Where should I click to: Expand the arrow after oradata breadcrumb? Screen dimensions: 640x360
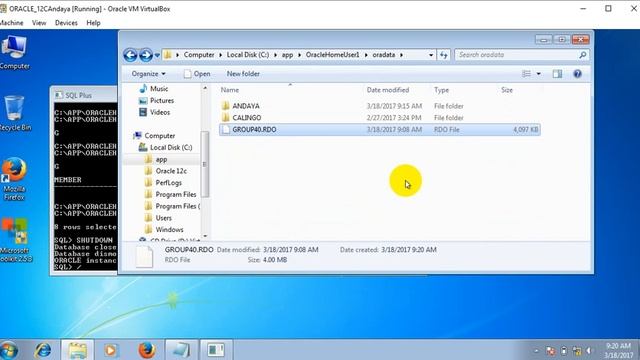402,55
